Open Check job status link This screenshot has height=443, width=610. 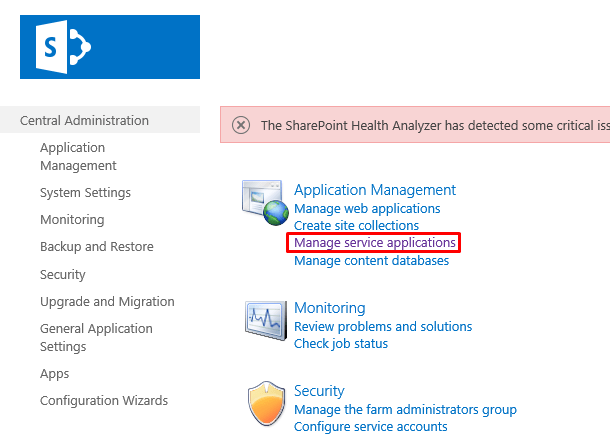click(341, 343)
